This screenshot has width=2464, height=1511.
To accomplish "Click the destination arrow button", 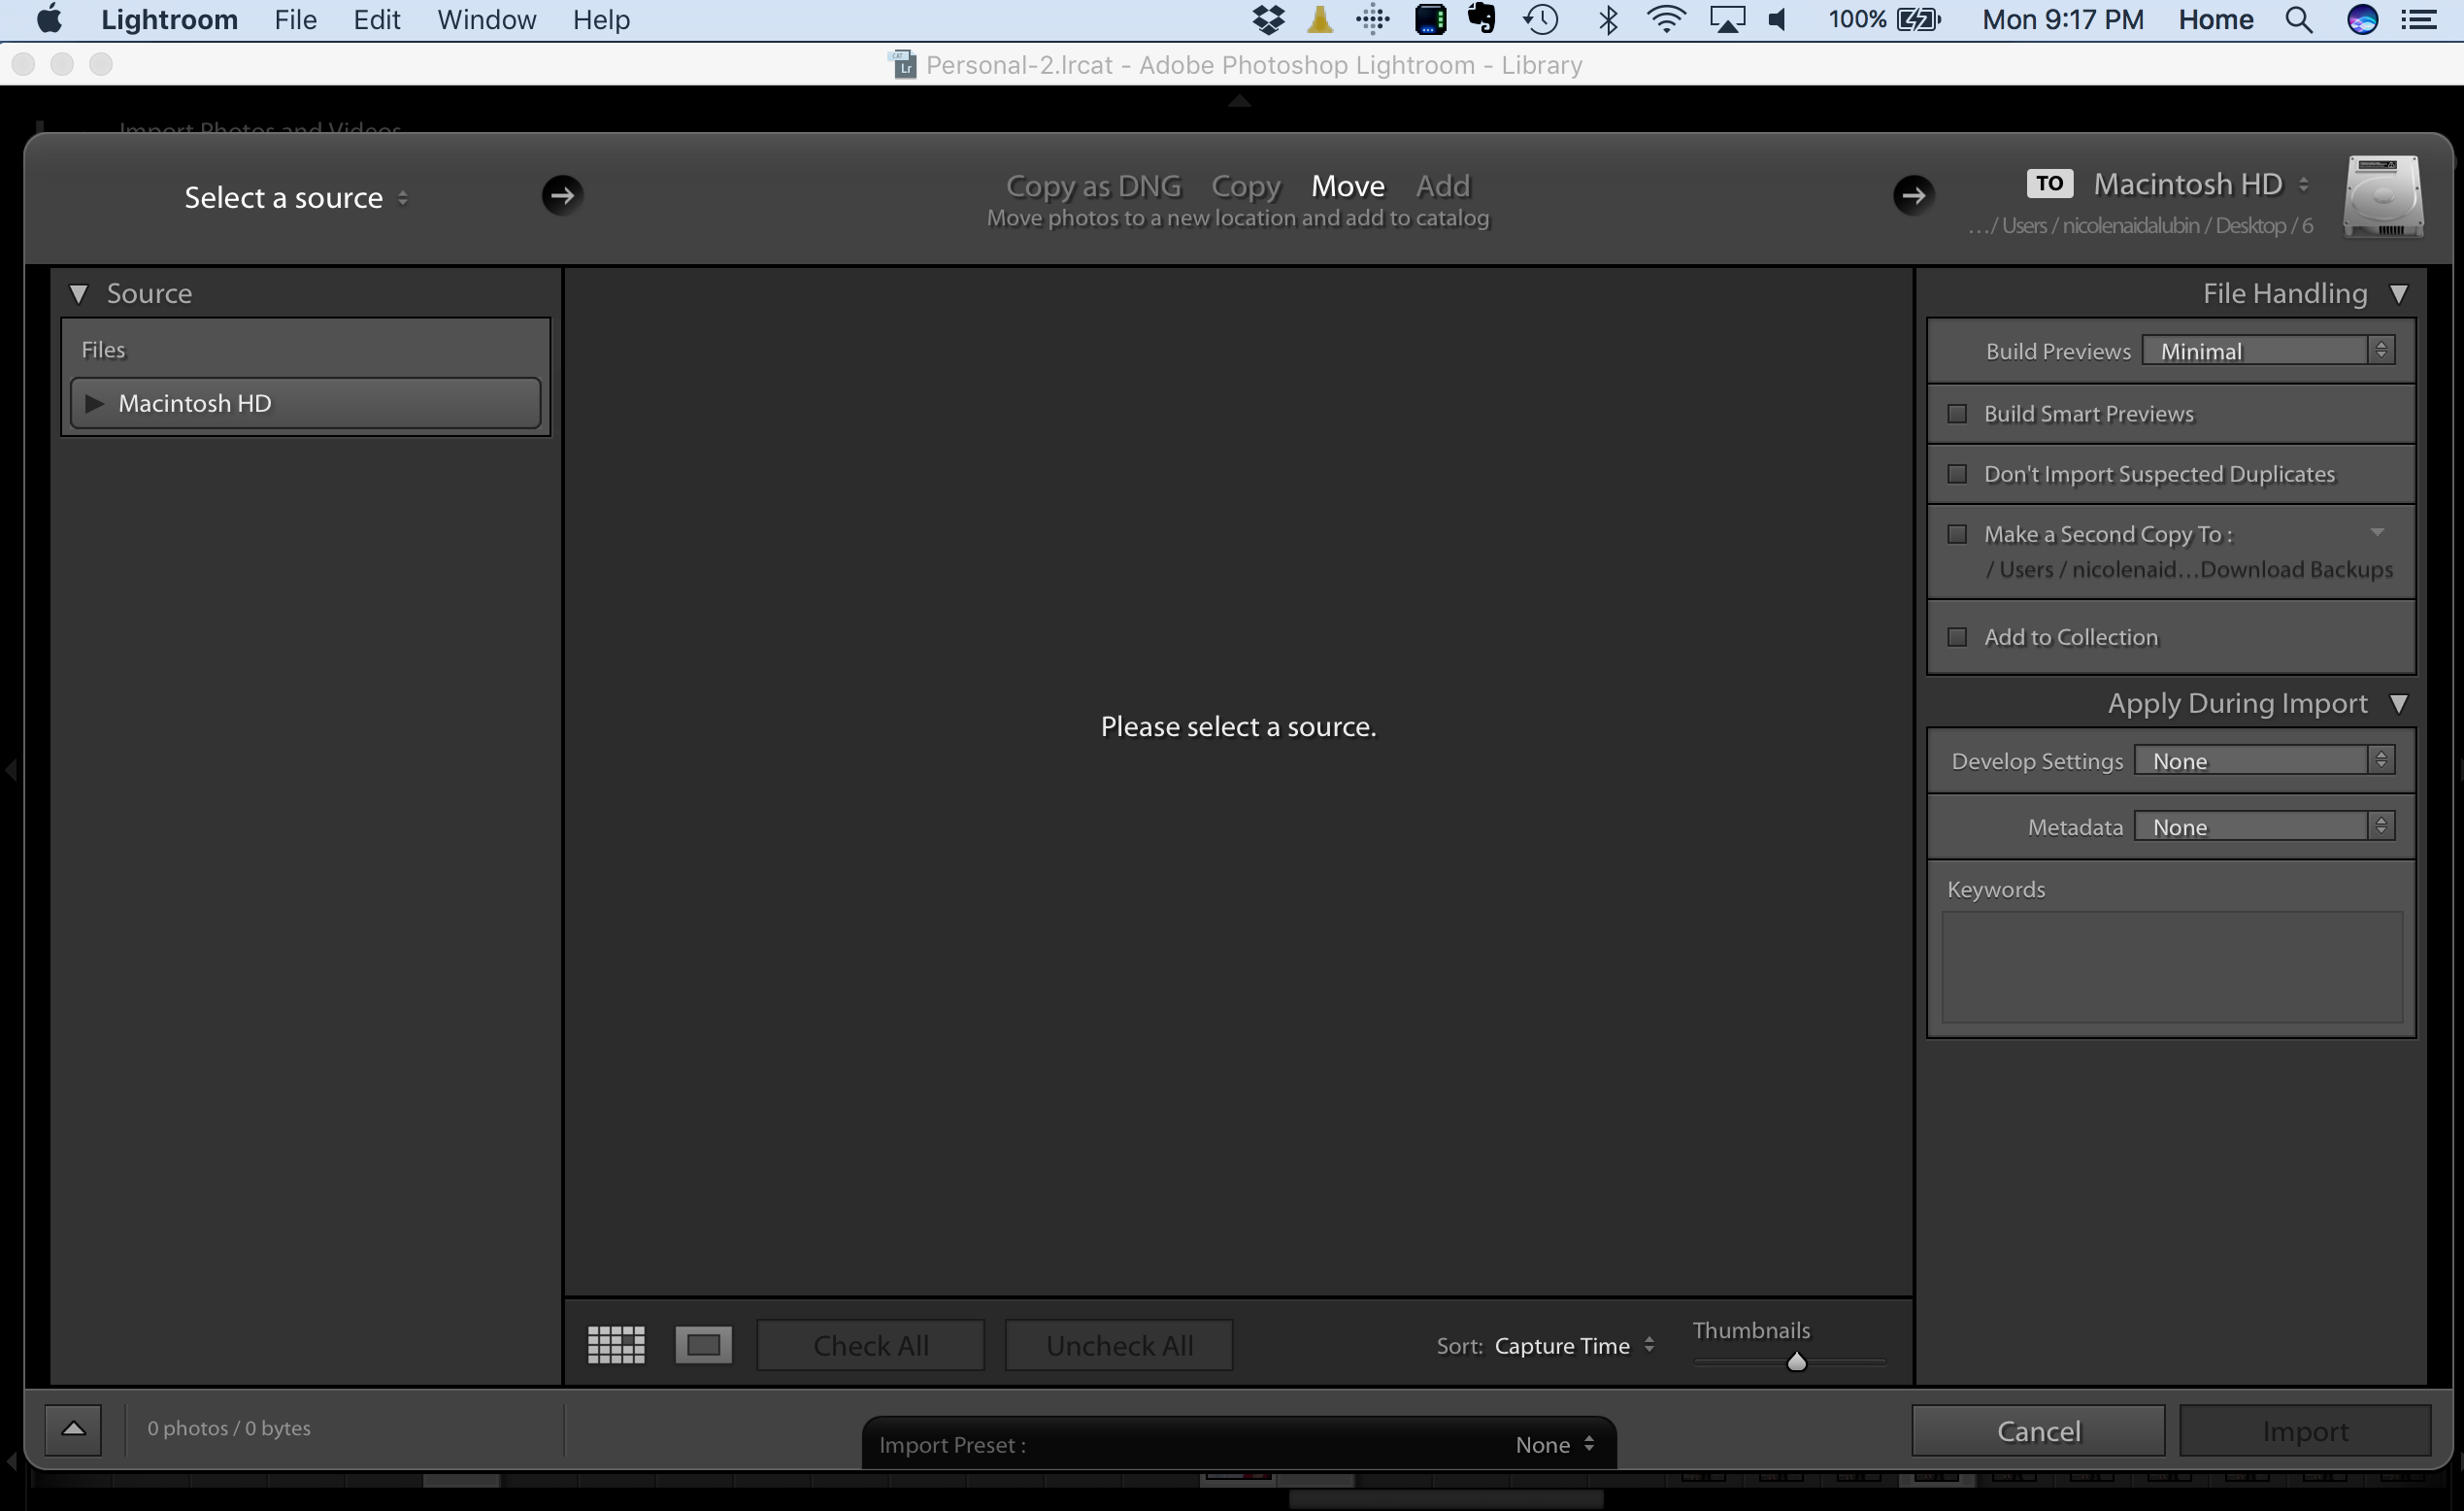I will coord(1913,195).
